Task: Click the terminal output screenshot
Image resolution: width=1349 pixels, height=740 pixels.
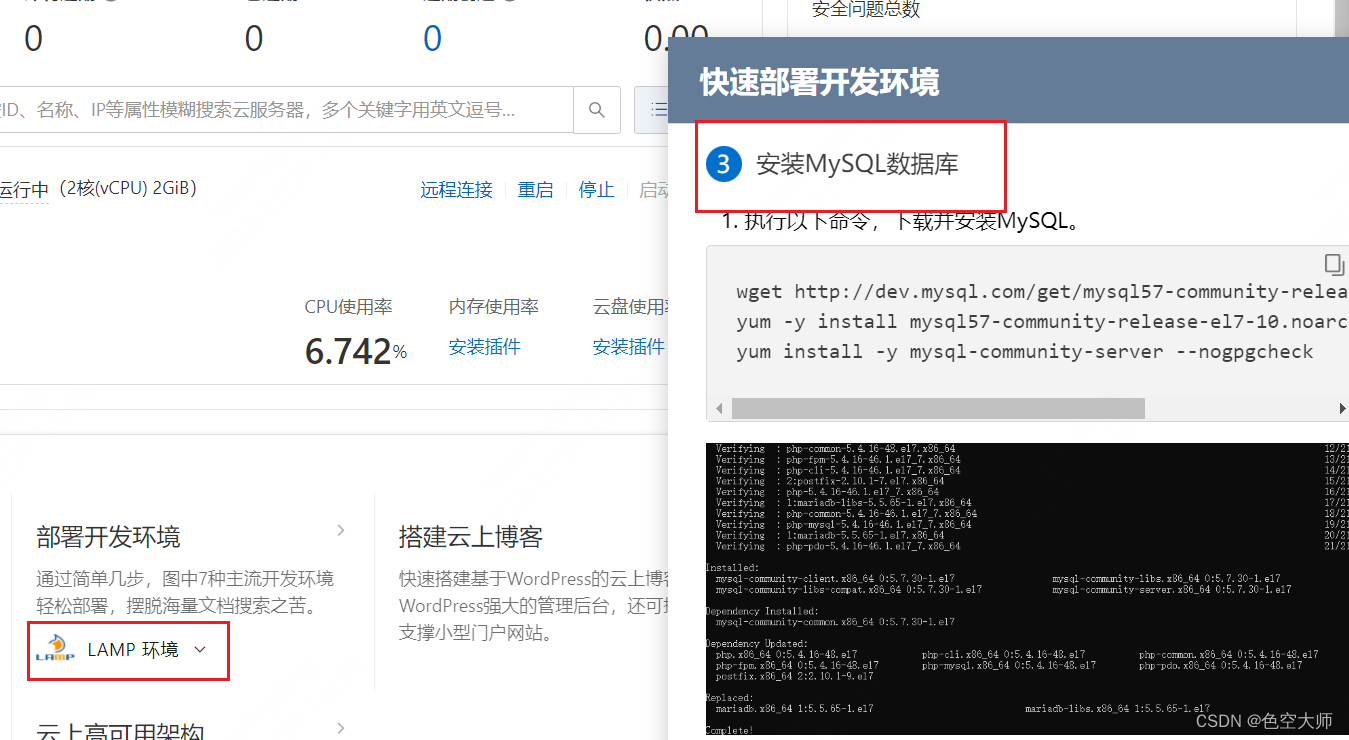Action: pyautogui.click(x=1027, y=591)
